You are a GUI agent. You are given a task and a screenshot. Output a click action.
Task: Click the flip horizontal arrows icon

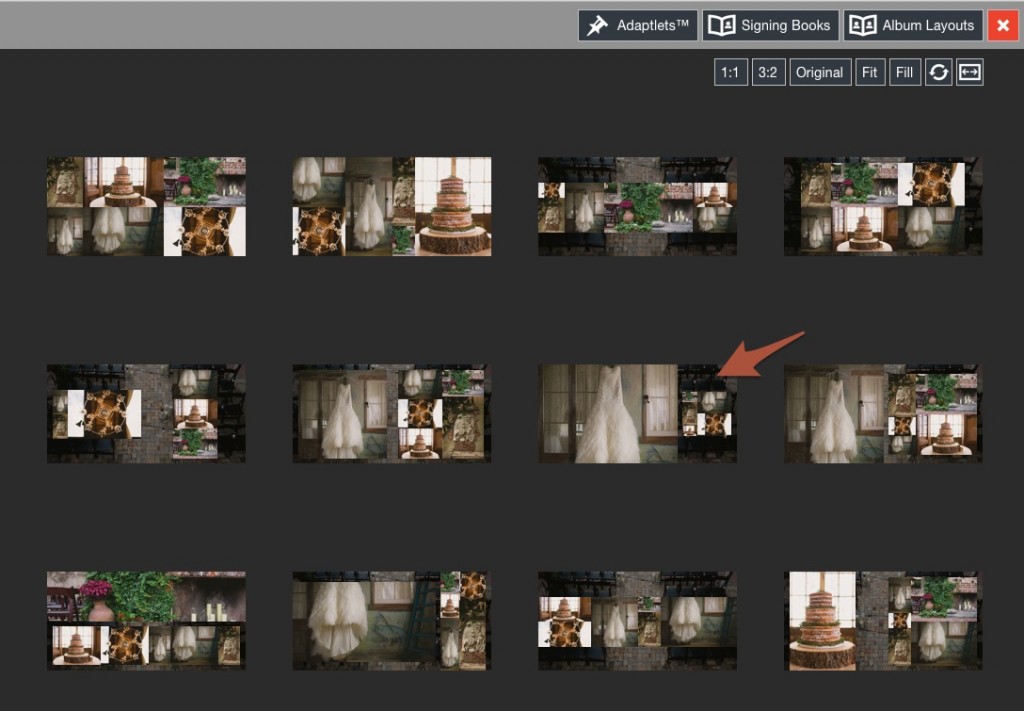click(970, 72)
